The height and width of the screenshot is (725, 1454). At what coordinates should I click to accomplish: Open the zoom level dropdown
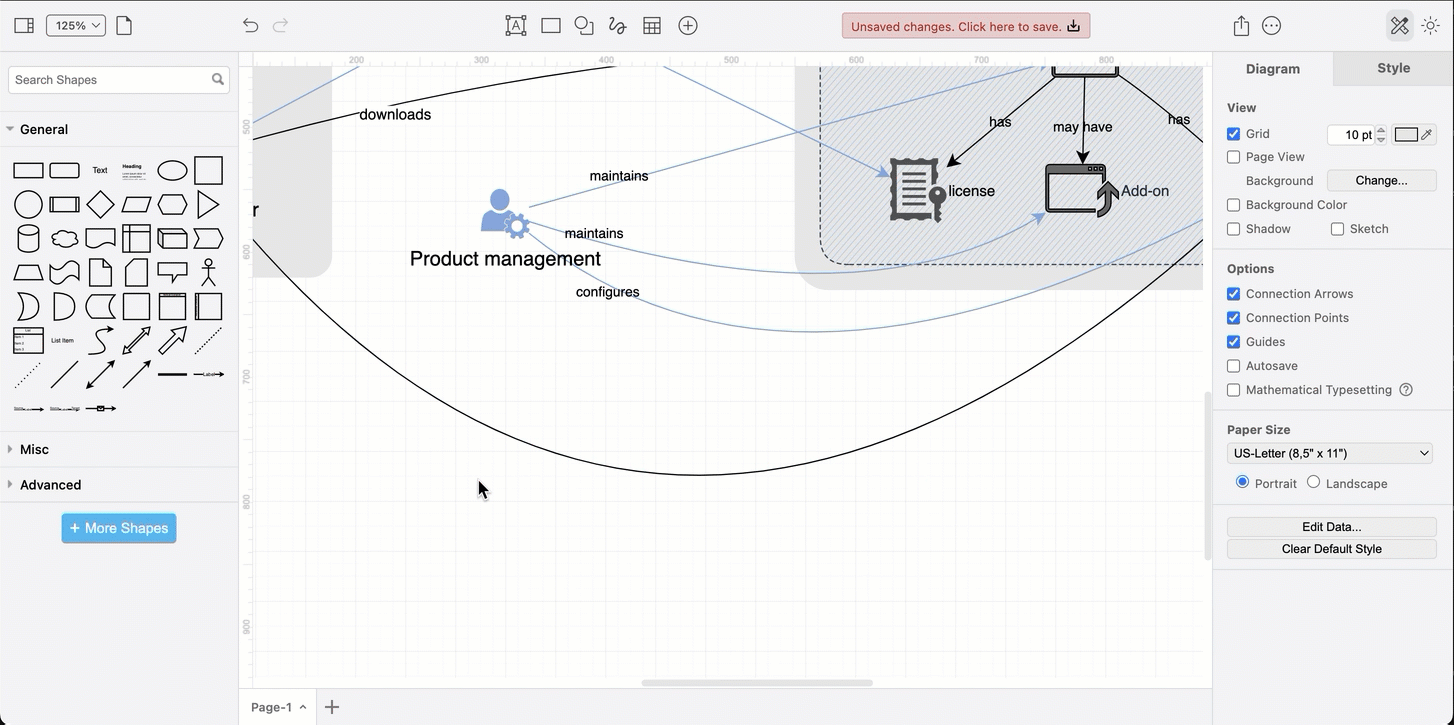click(x=75, y=25)
